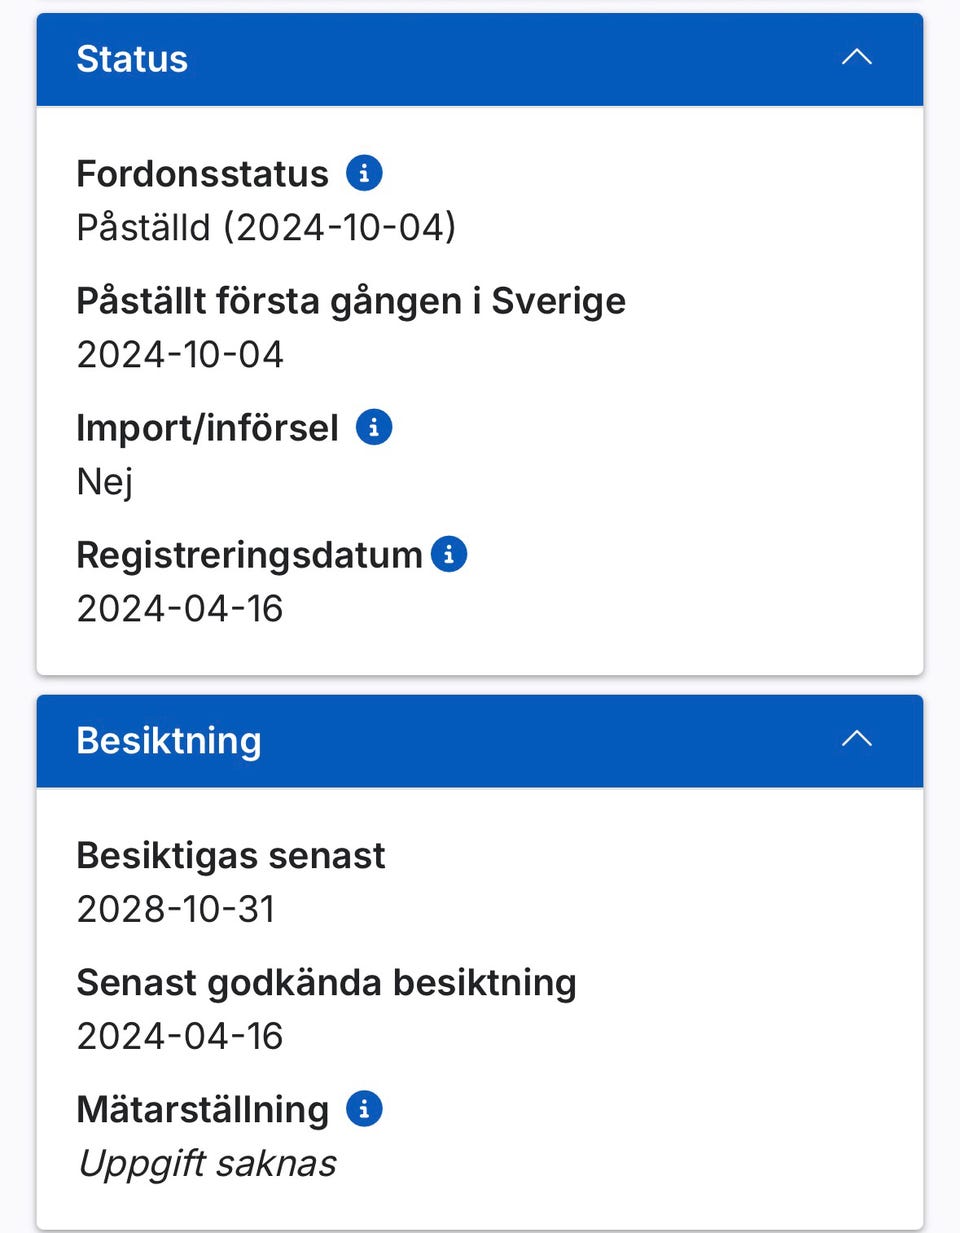Click the Påställd (2024-10-04) value
This screenshot has height=1233, width=960.
tap(266, 227)
